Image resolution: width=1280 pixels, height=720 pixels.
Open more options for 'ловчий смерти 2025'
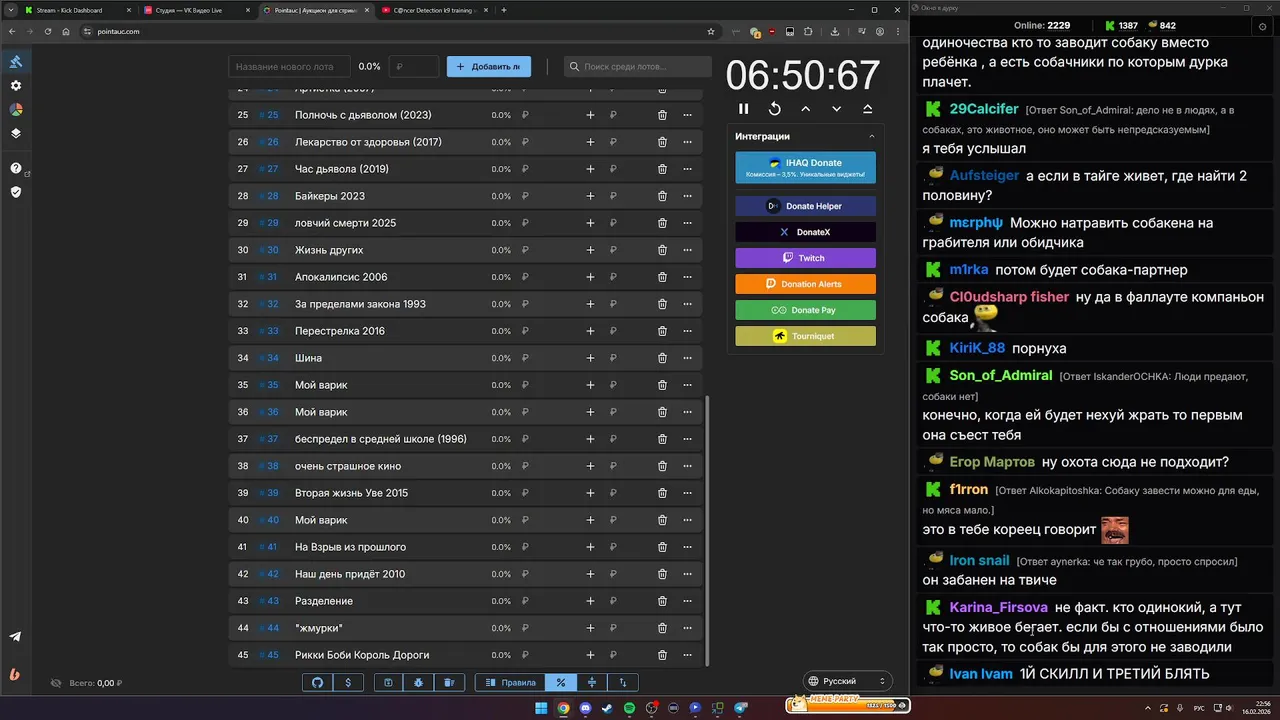click(x=687, y=223)
